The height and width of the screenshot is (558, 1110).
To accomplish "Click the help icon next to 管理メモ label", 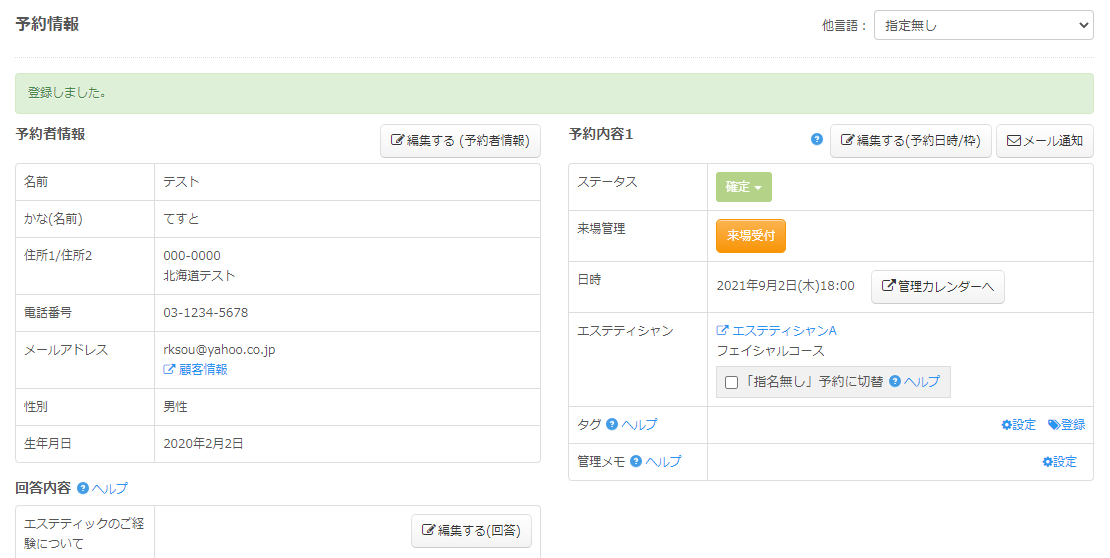I will 636,462.
